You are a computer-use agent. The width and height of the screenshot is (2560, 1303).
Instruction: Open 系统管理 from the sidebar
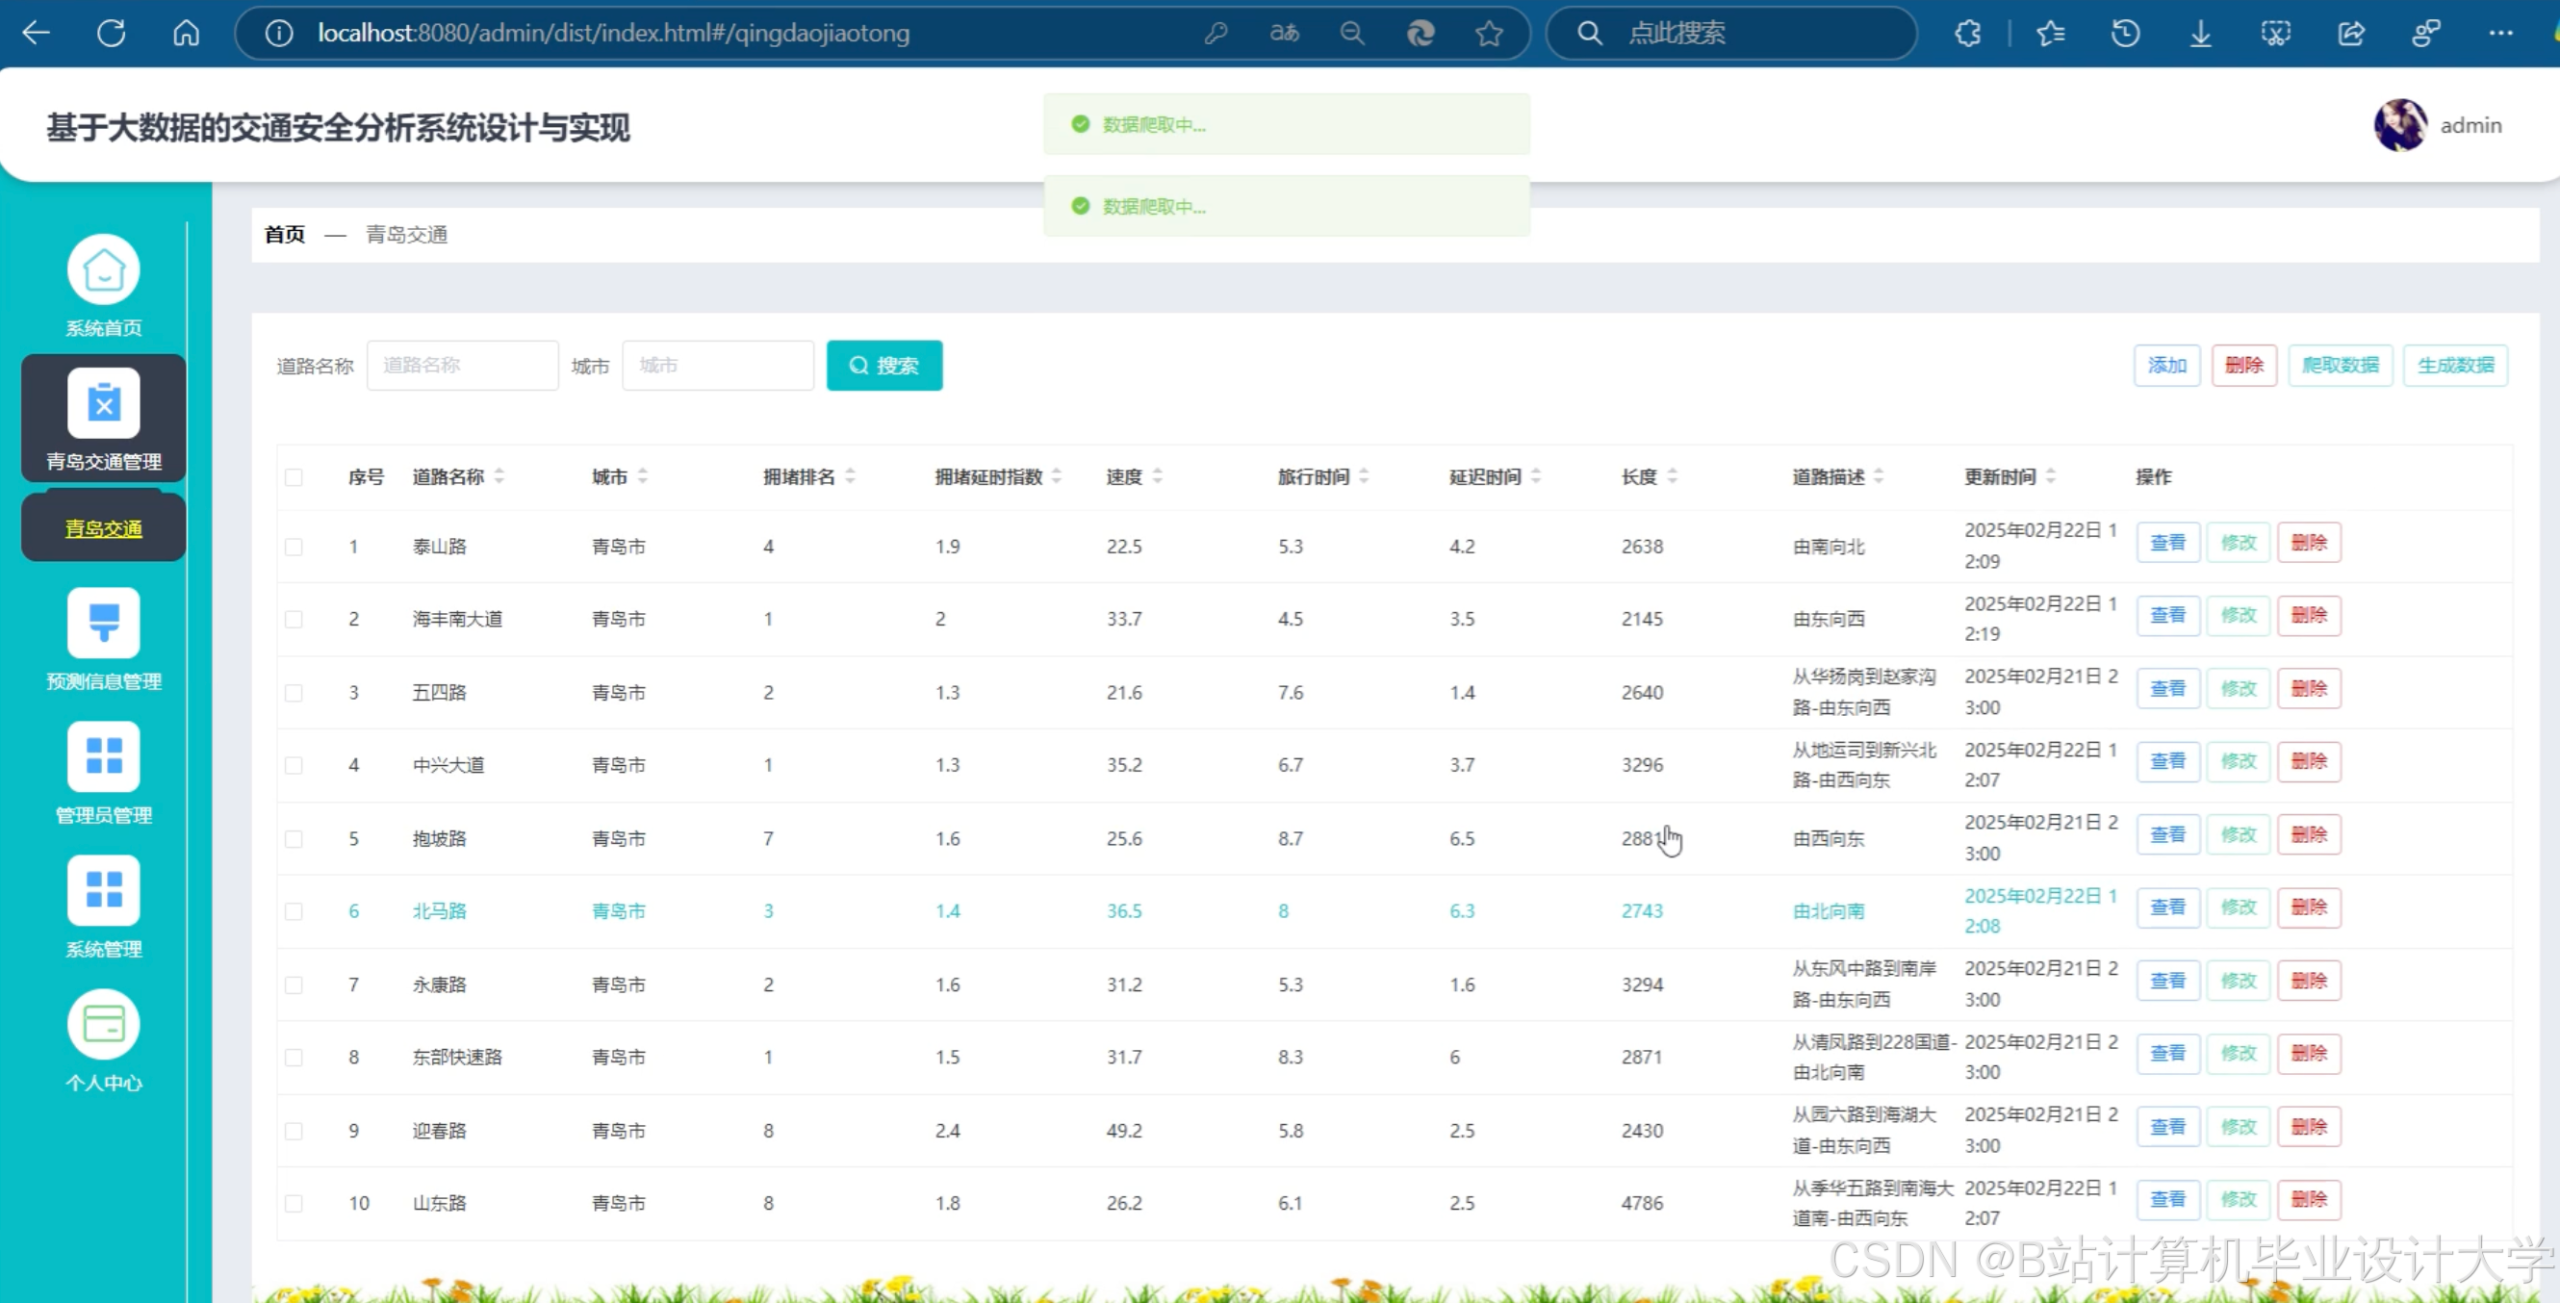tap(103, 903)
